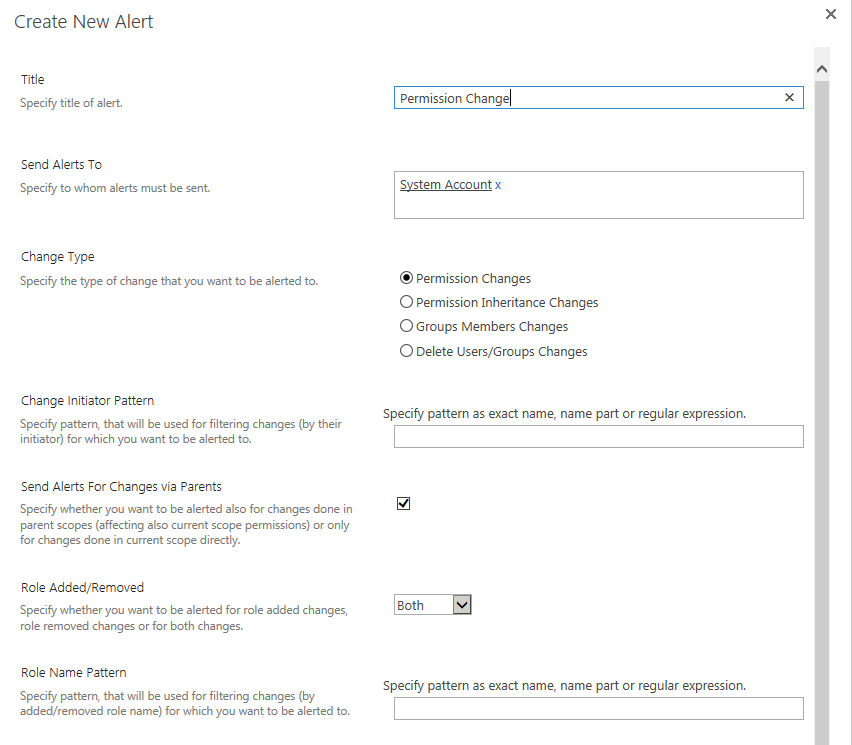Reselect the Permission Changes radio button
This screenshot has height=745, width=852.
coord(407,278)
